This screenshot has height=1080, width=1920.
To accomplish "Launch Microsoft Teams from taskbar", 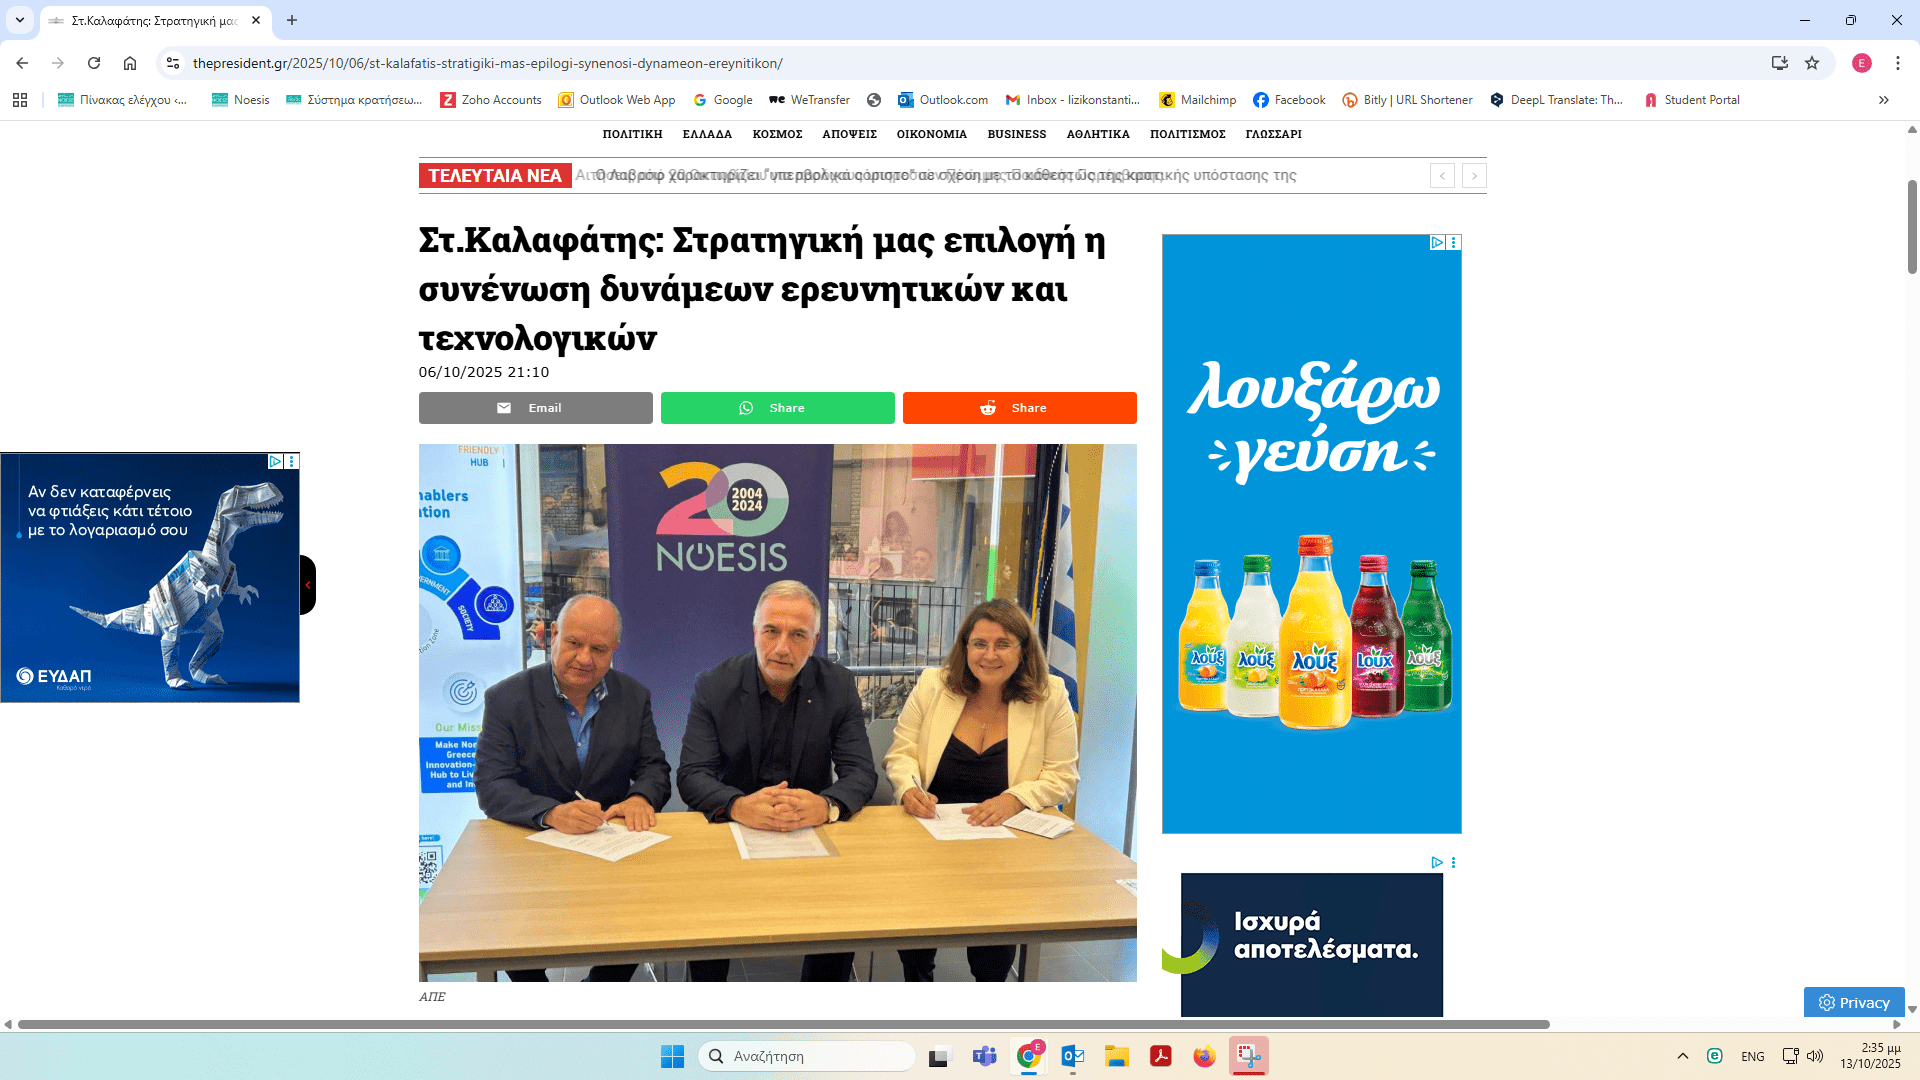I will (x=984, y=1056).
